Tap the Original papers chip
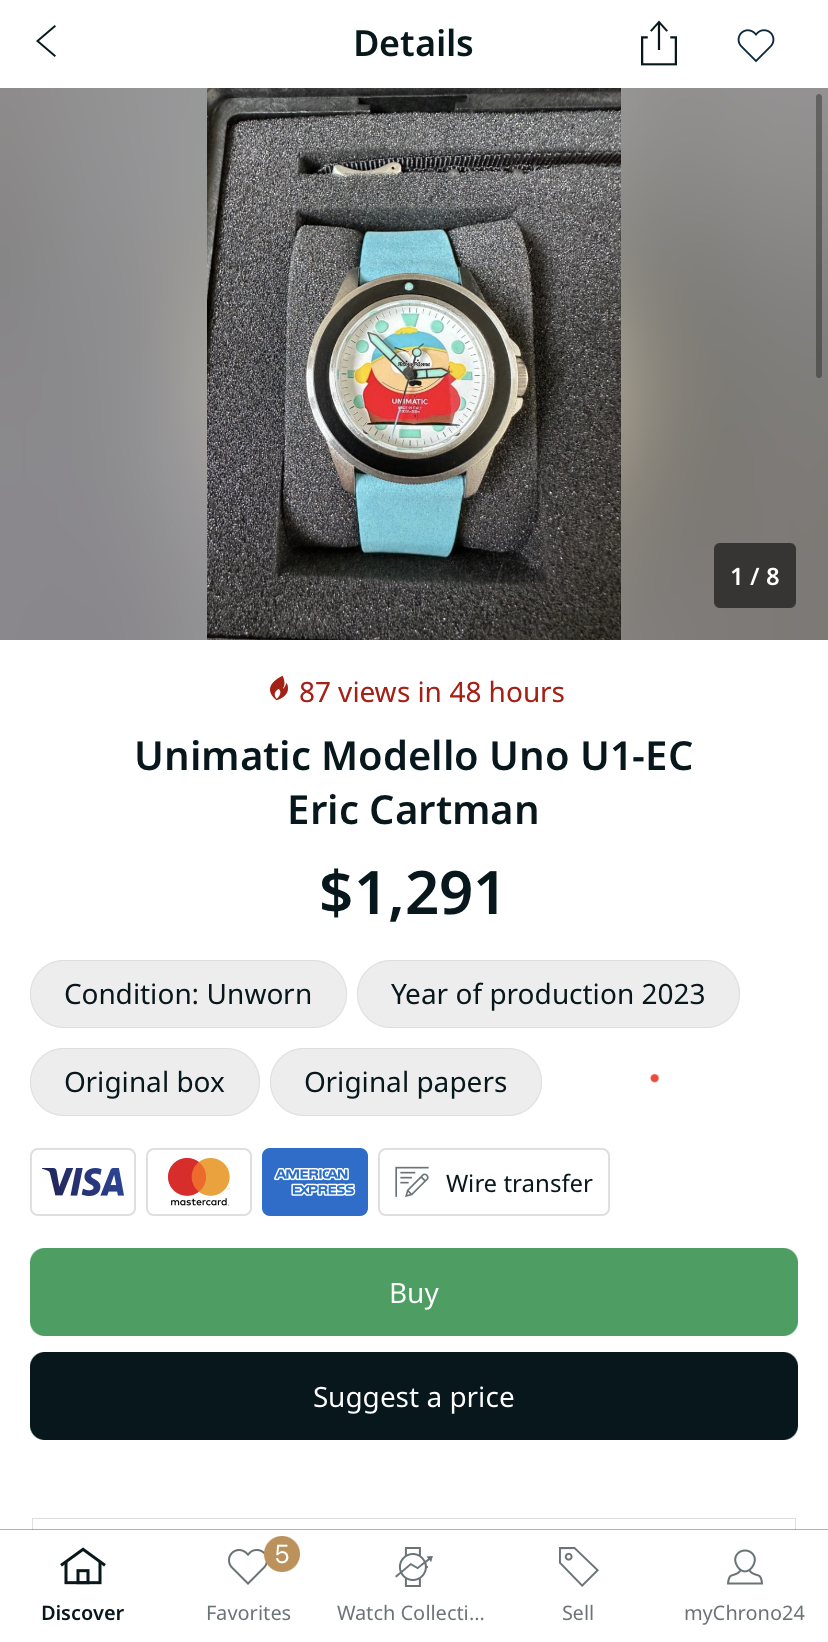Screen dimensions: 828x1642 [x=406, y=1082]
